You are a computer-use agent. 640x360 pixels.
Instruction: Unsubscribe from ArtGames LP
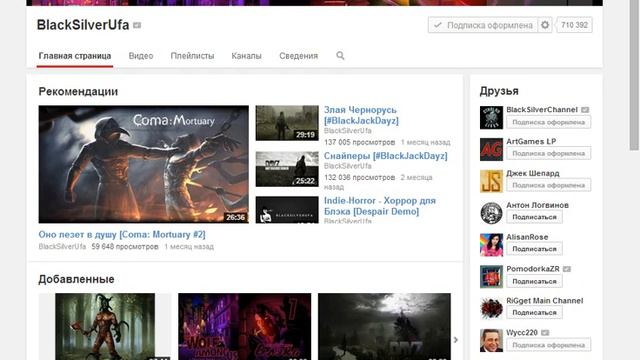click(549, 153)
